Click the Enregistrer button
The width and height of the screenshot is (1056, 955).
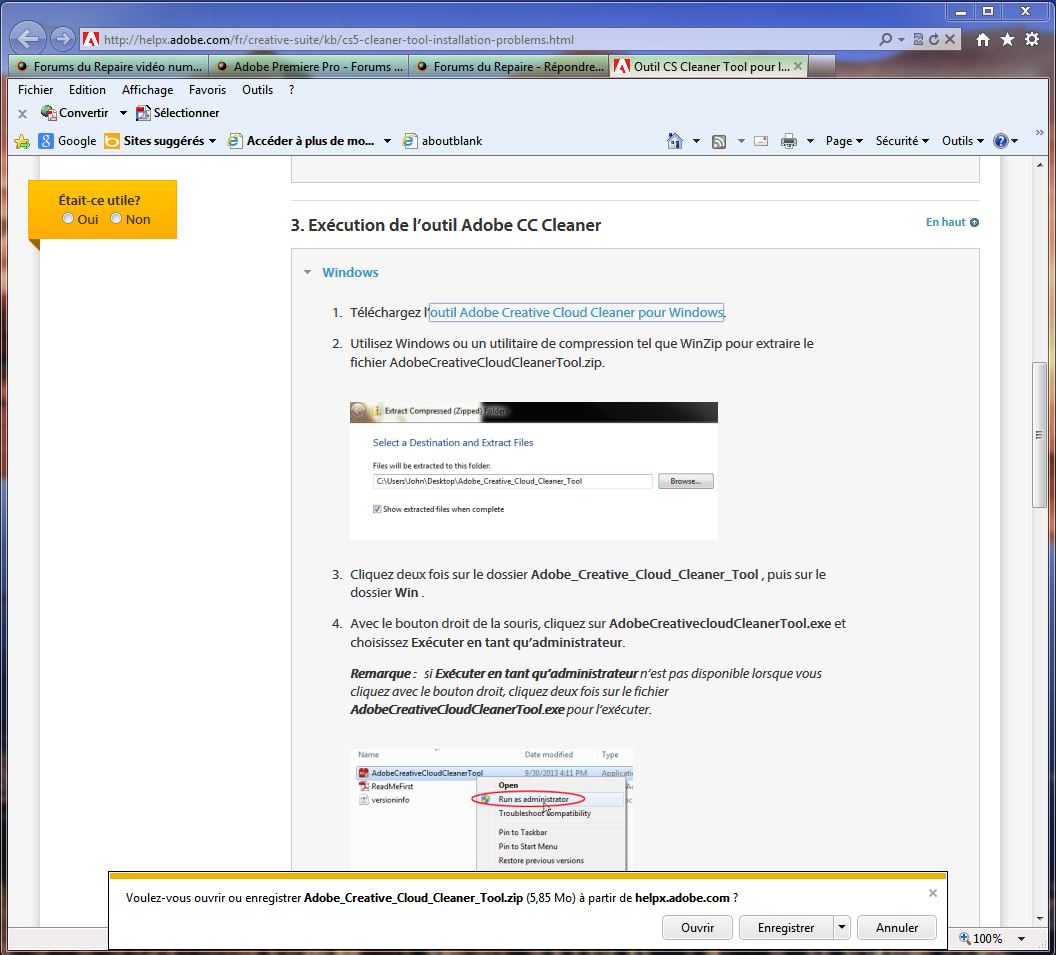click(786, 927)
